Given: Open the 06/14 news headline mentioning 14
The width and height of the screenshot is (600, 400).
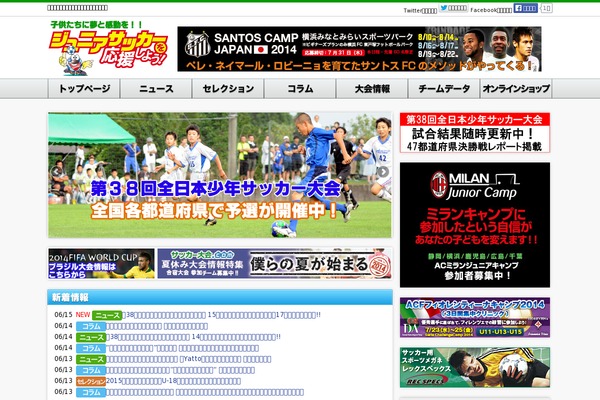Looking at the screenshot, I should (x=194, y=337).
